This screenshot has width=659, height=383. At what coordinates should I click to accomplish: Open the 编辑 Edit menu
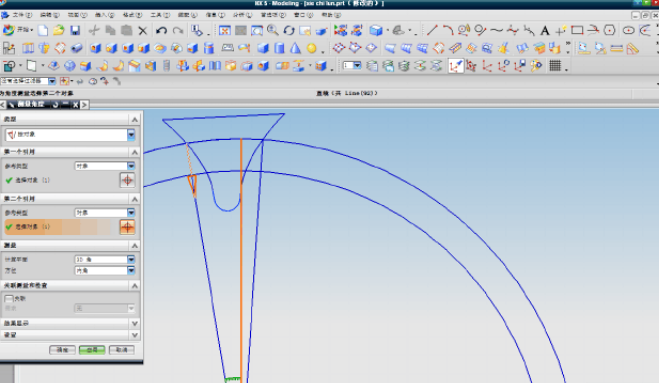[x=50, y=15]
